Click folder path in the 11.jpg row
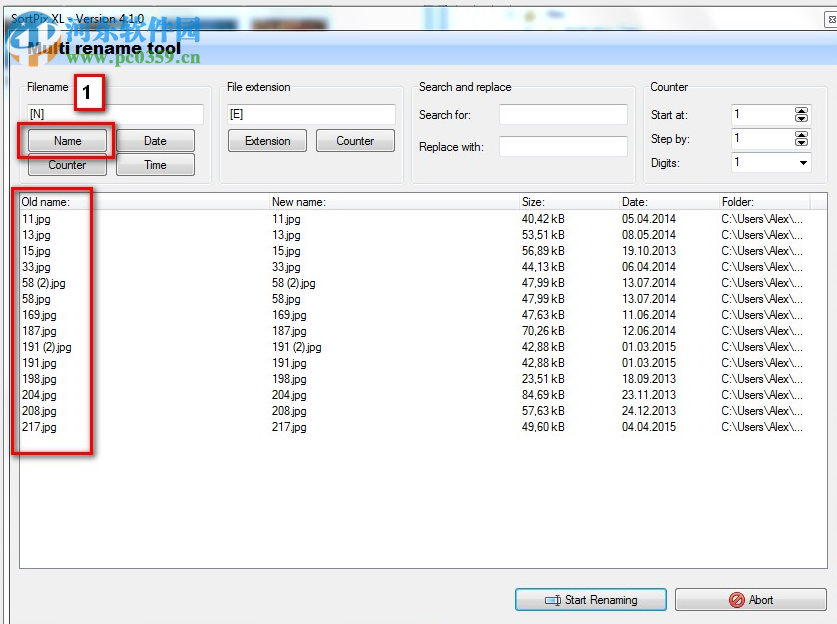Viewport: 837px width, 624px height. [x=762, y=219]
